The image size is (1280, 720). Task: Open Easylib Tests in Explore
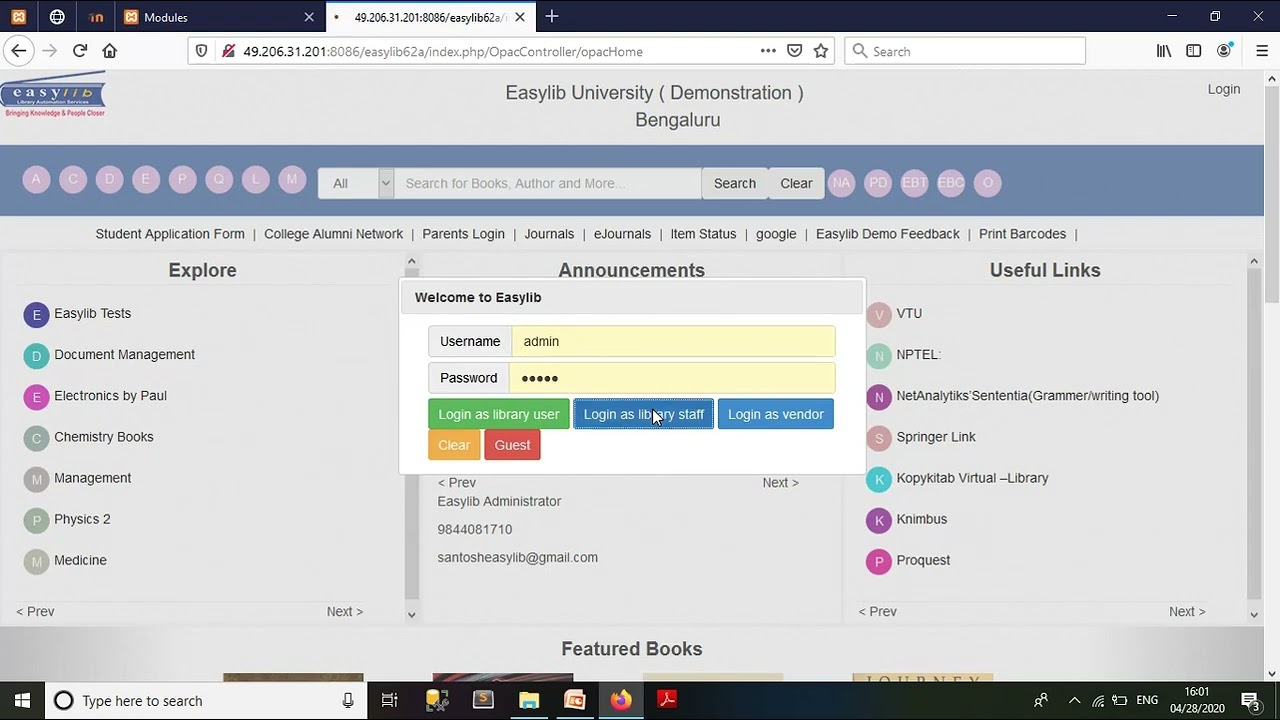click(x=92, y=313)
